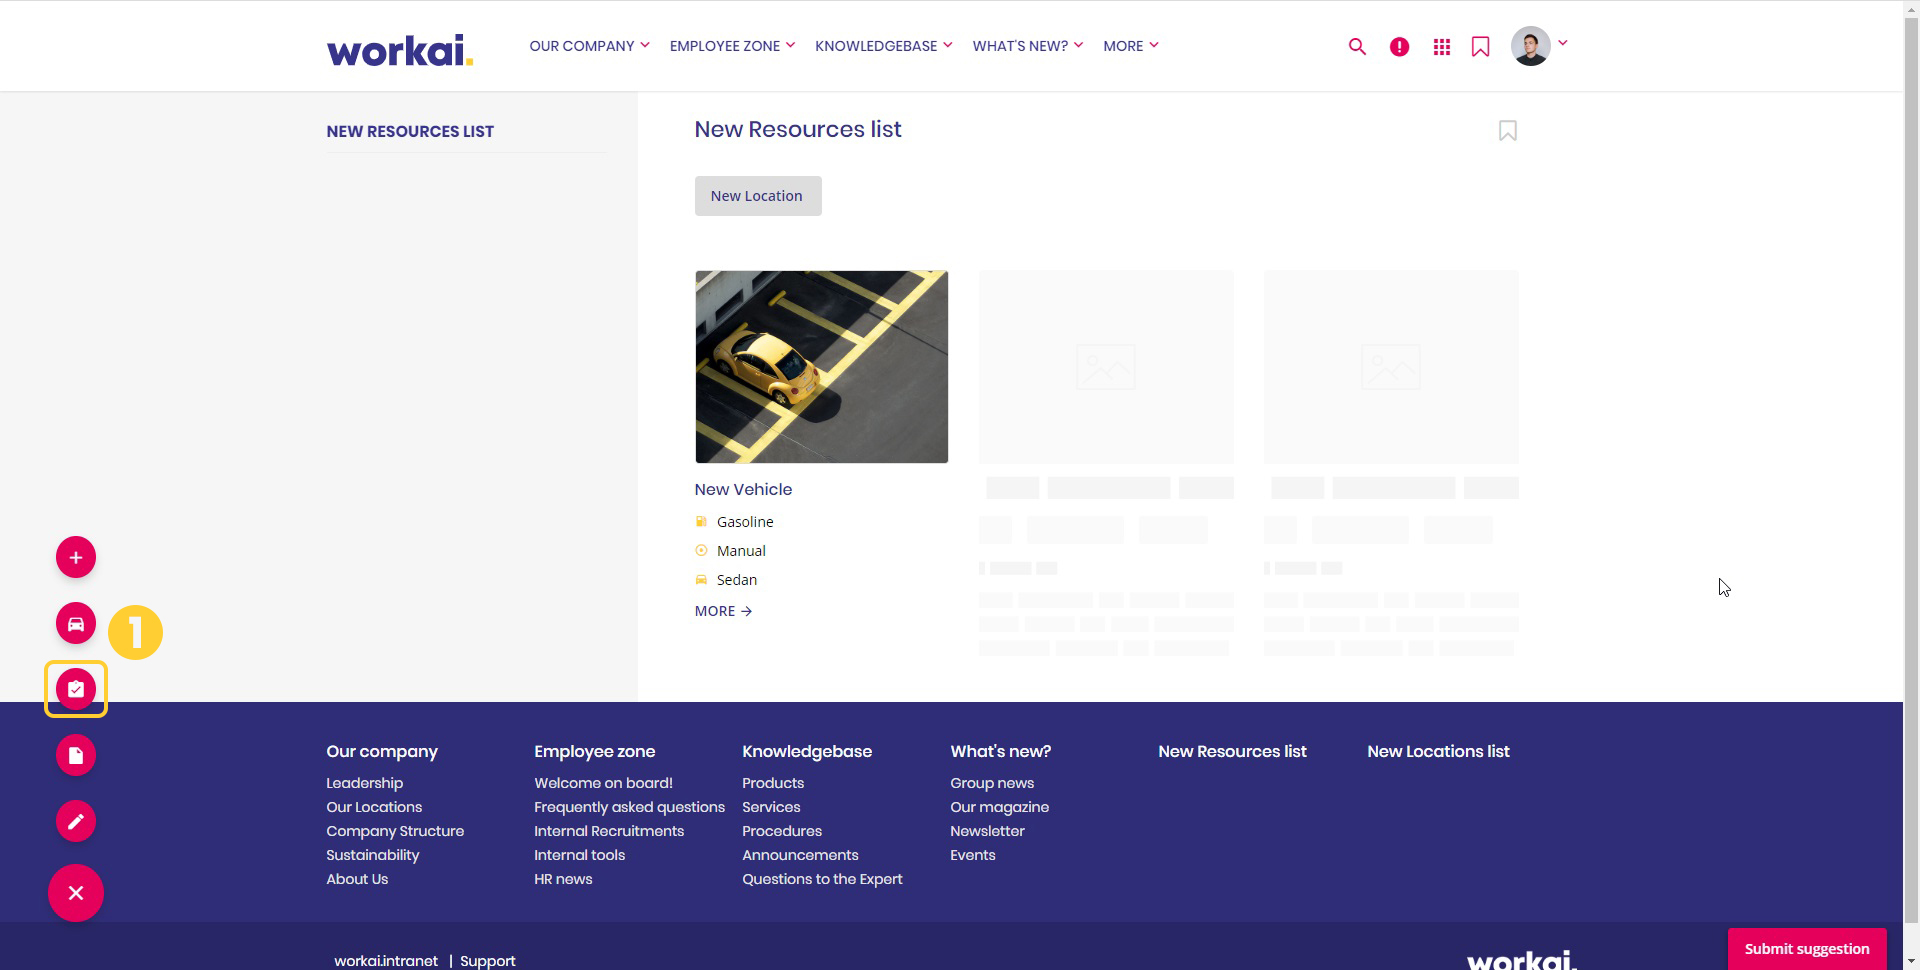Open the yellow car vehicle thumbnail
Viewport: 1920px width, 970px height.
click(822, 367)
